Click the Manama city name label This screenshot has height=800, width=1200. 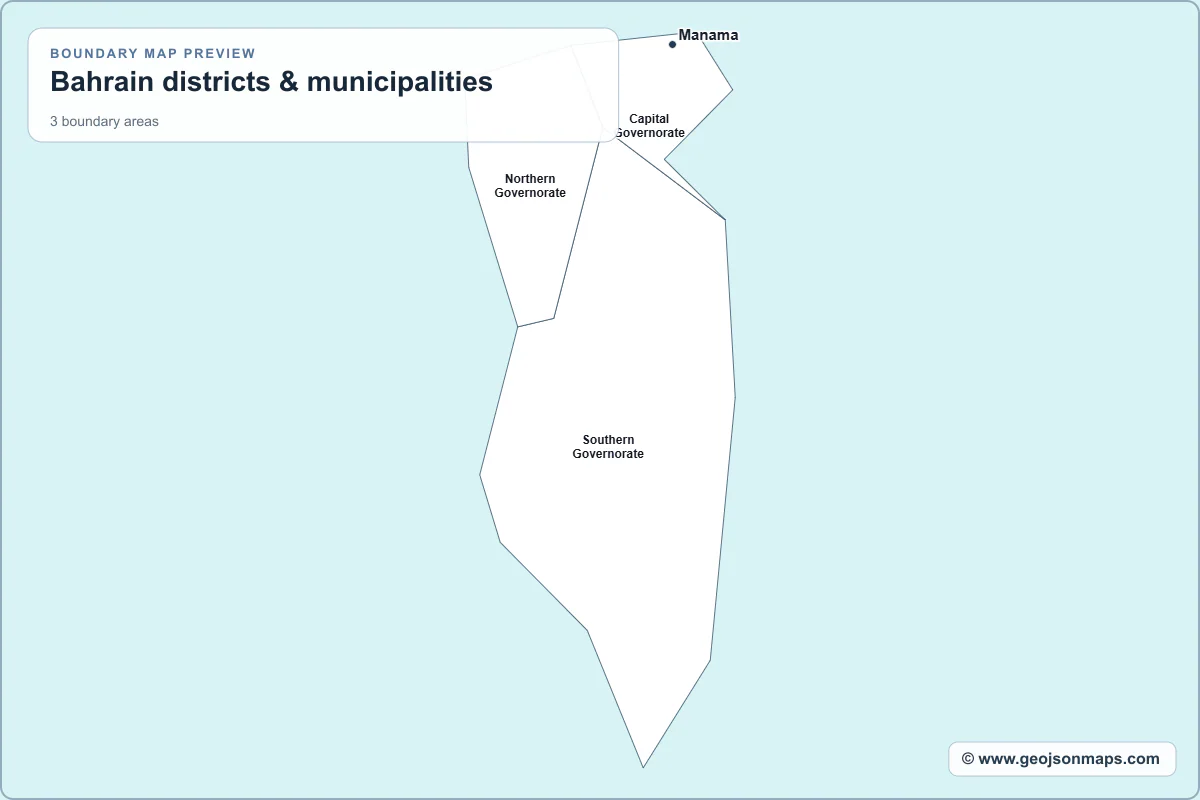click(x=708, y=35)
